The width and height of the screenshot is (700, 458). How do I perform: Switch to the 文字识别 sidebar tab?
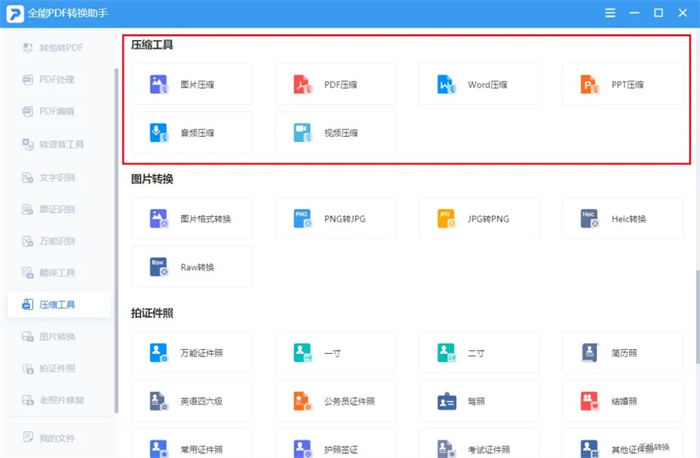coord(56,177)
